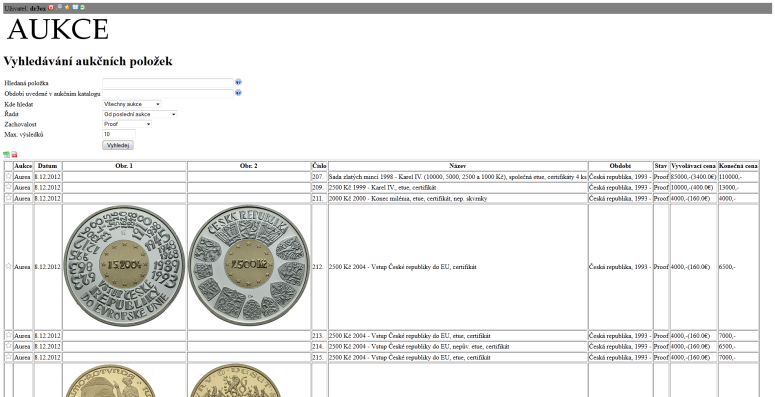Viewport: 775px width, 397px height.
Task: Export results with the green spreadsheet icon
Action: click(x=6, y=155)
